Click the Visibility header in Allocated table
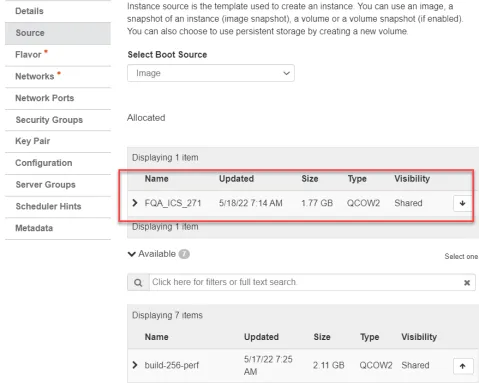 (412, 179)
